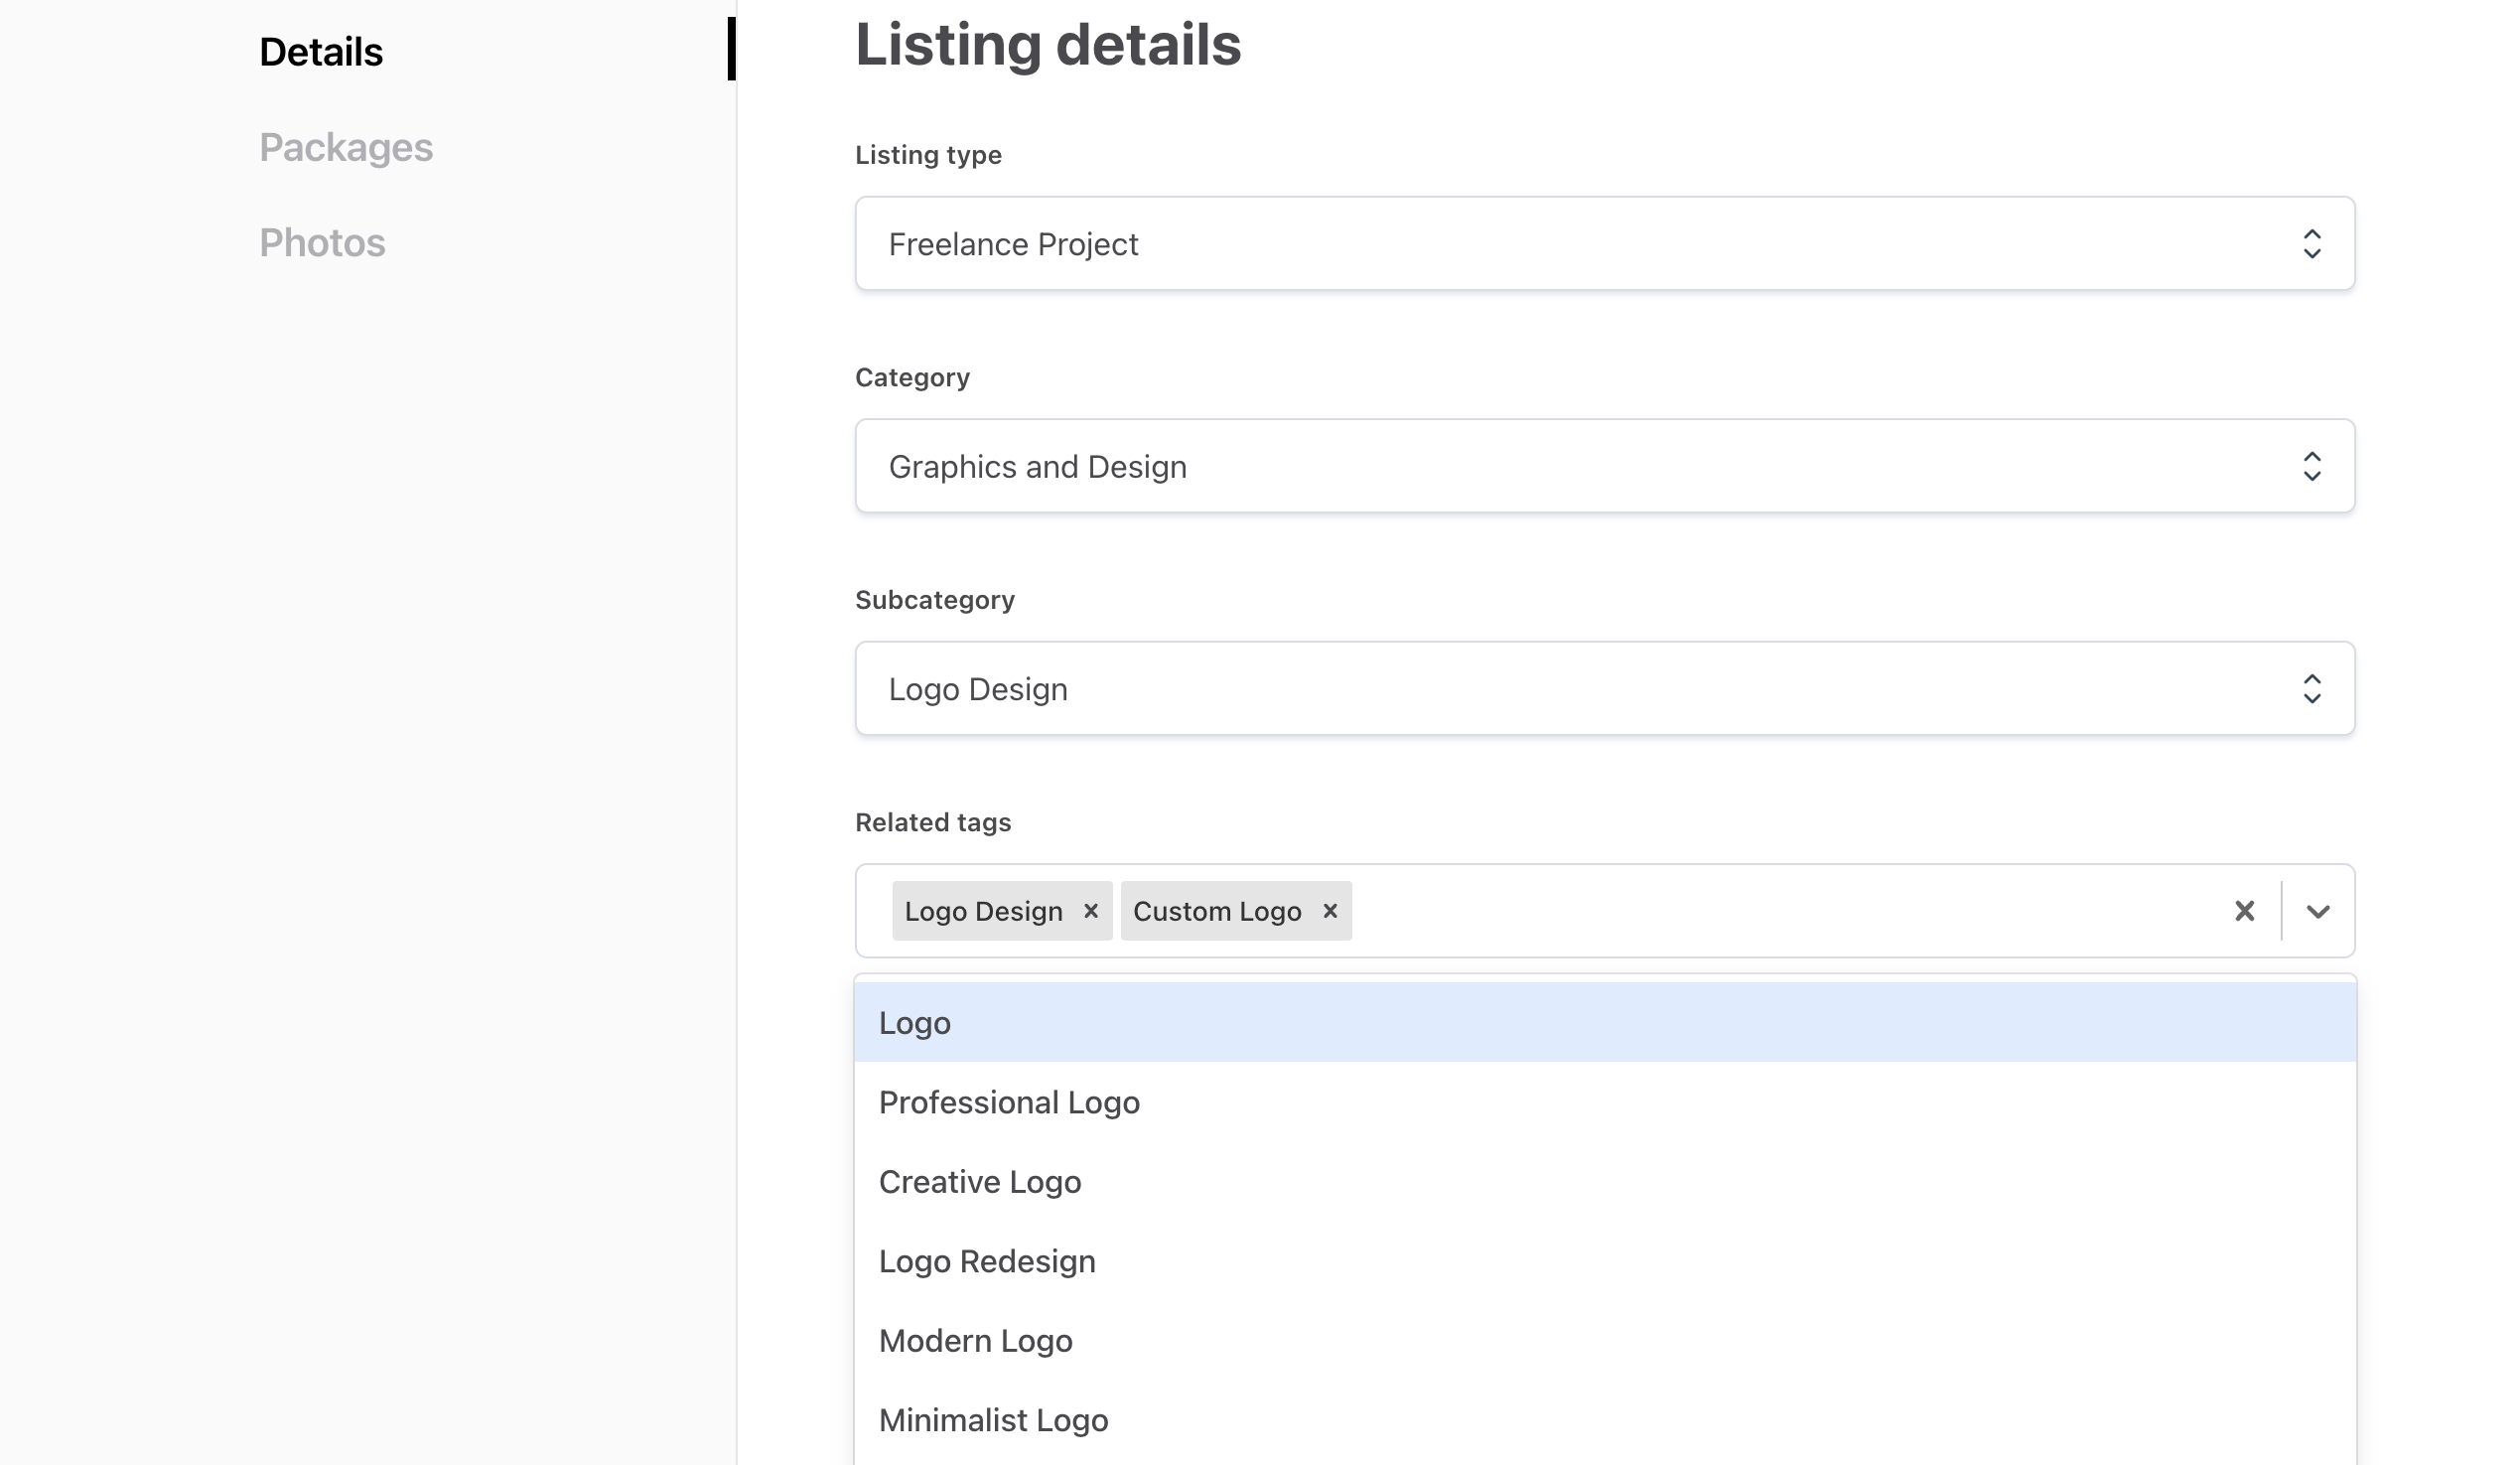This screenshot has height=1465, width=2520.
Task: Choose the Logo tag option
Action: 915,1023
